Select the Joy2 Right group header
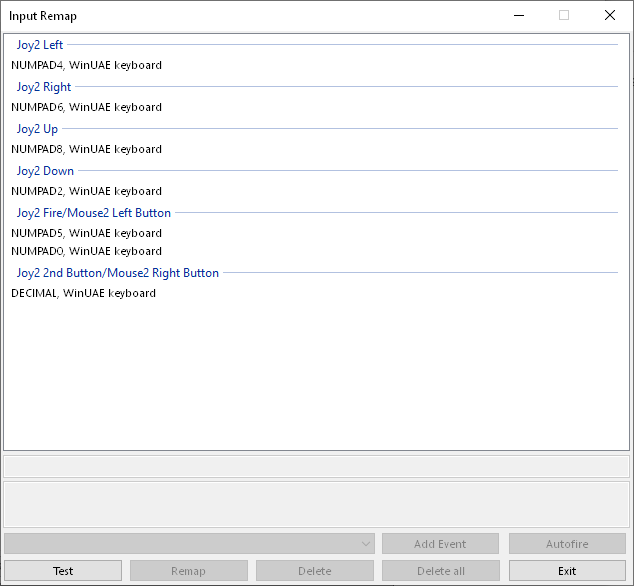This screenshot has width=634, height=586. [x=44, y=87]
